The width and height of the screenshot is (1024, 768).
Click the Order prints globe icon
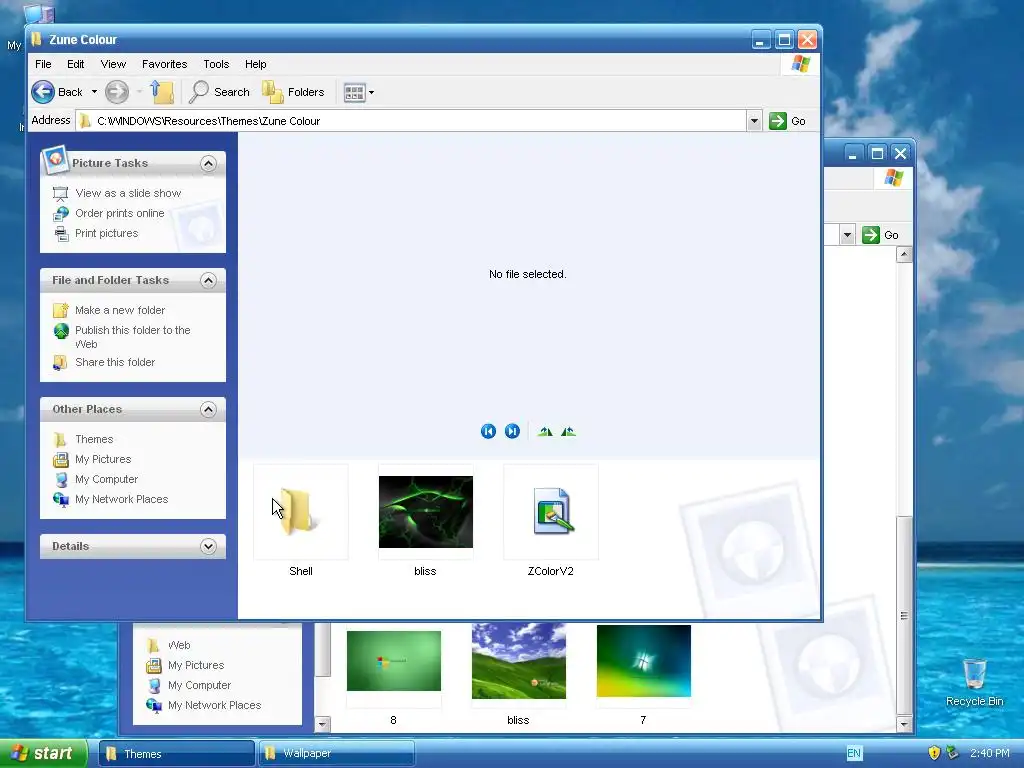61,214
